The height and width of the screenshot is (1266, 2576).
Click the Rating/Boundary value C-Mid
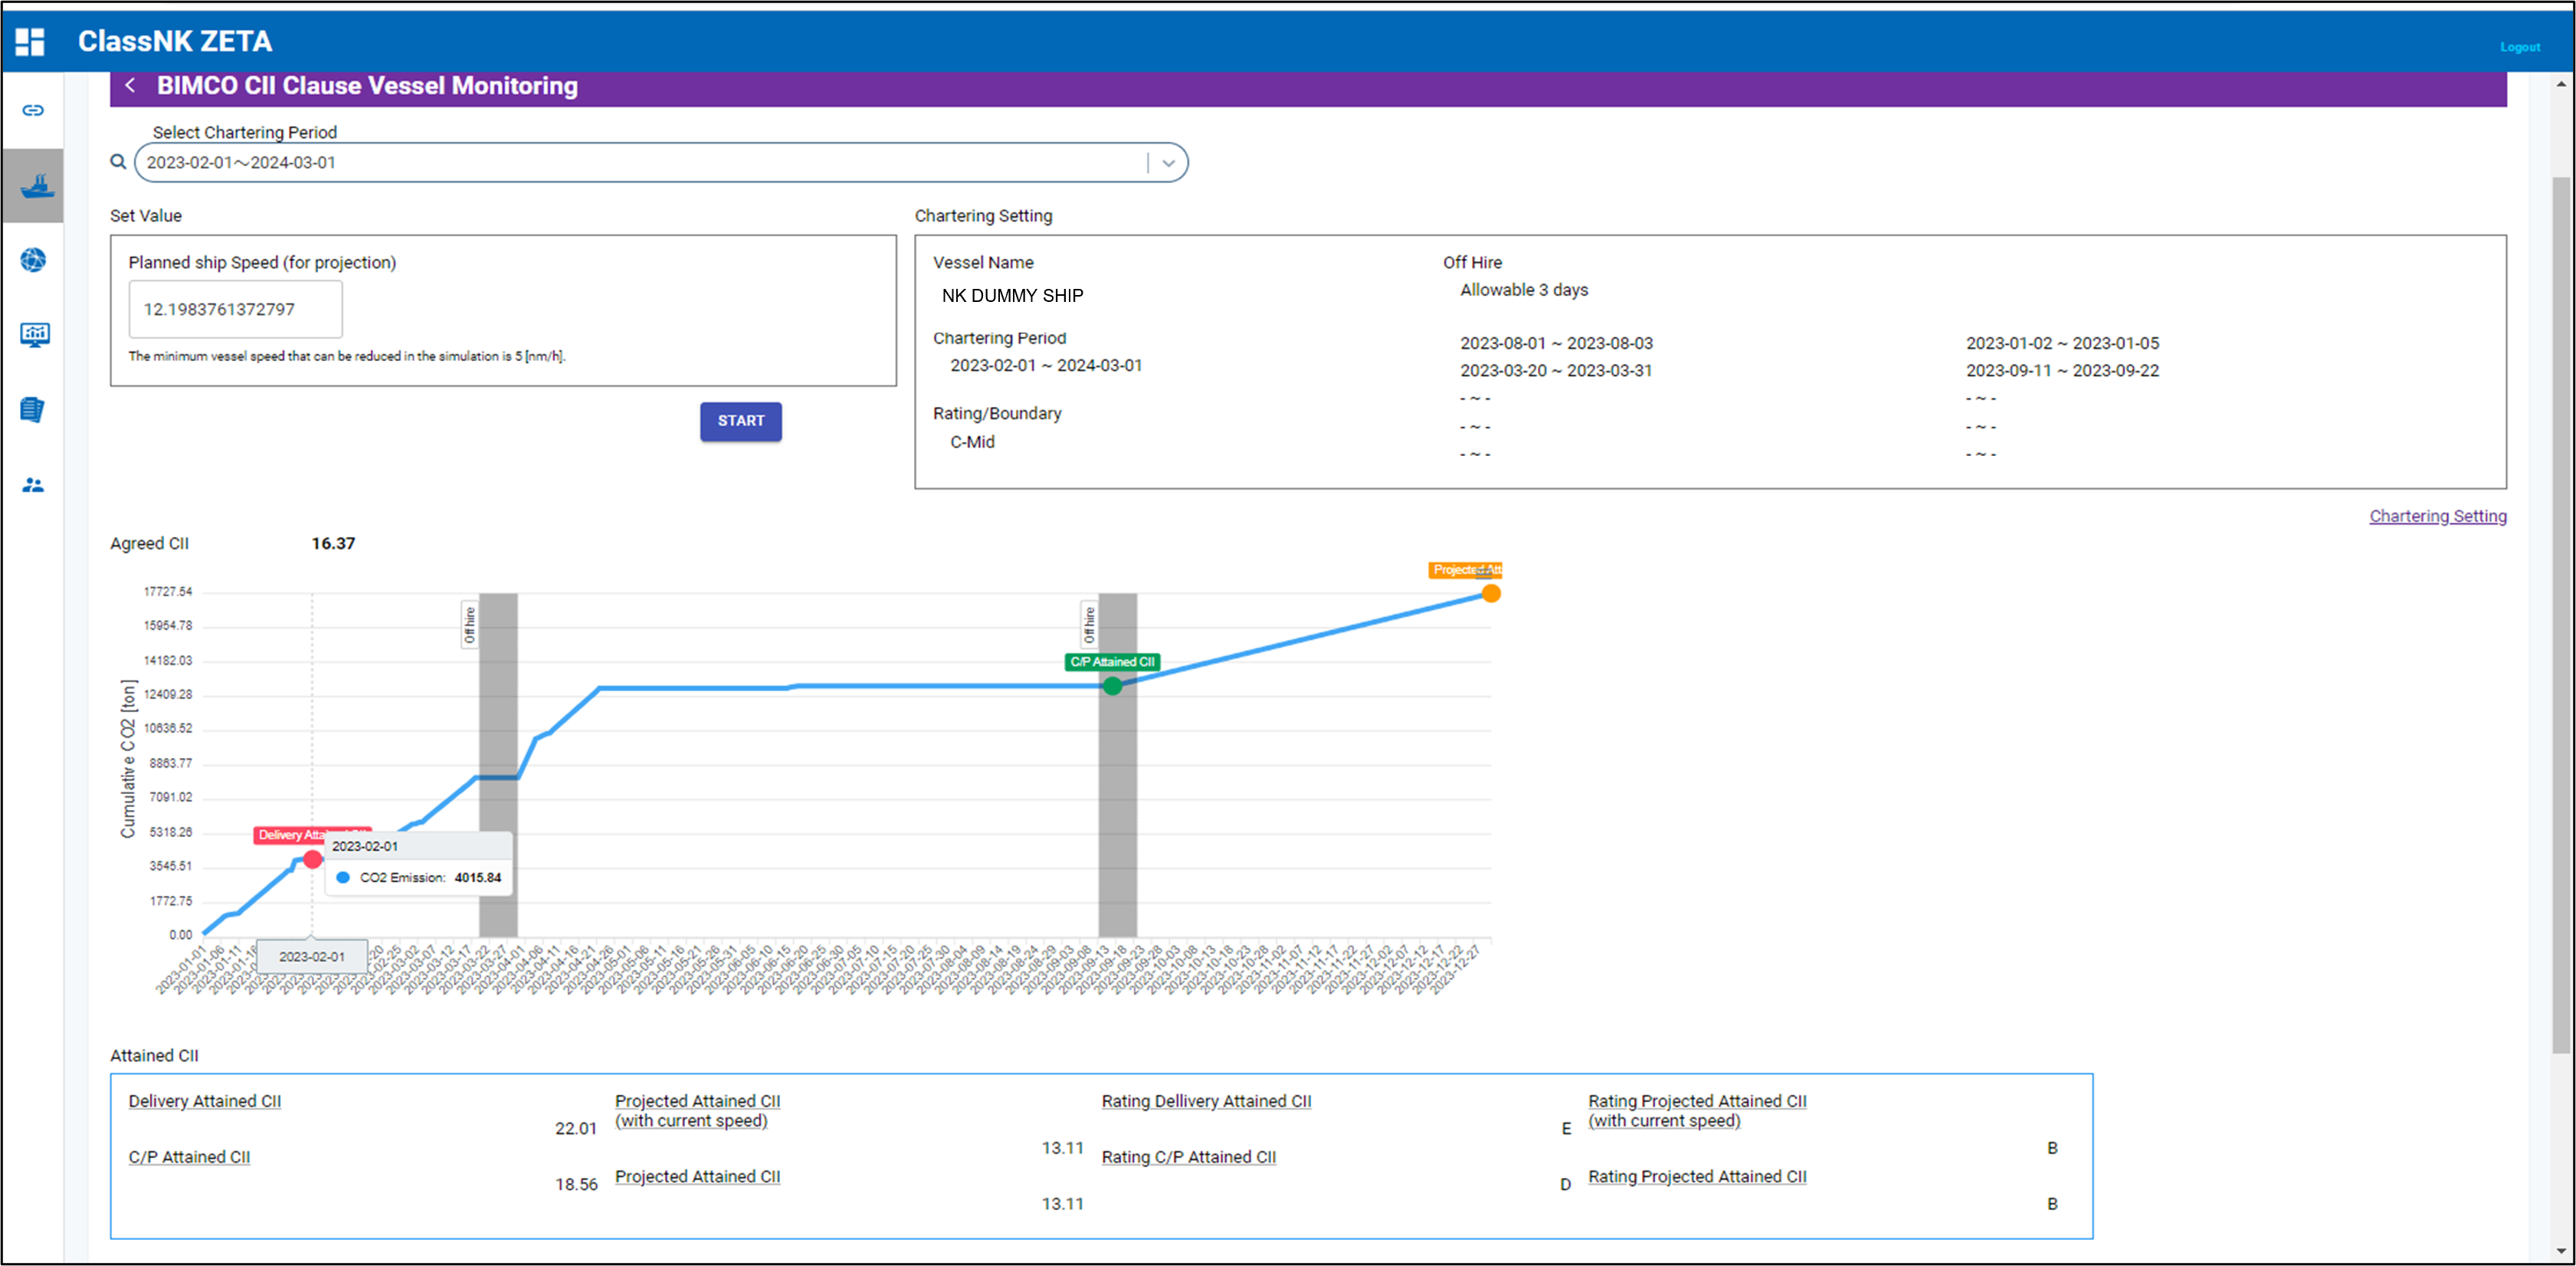tap(972, 442)
